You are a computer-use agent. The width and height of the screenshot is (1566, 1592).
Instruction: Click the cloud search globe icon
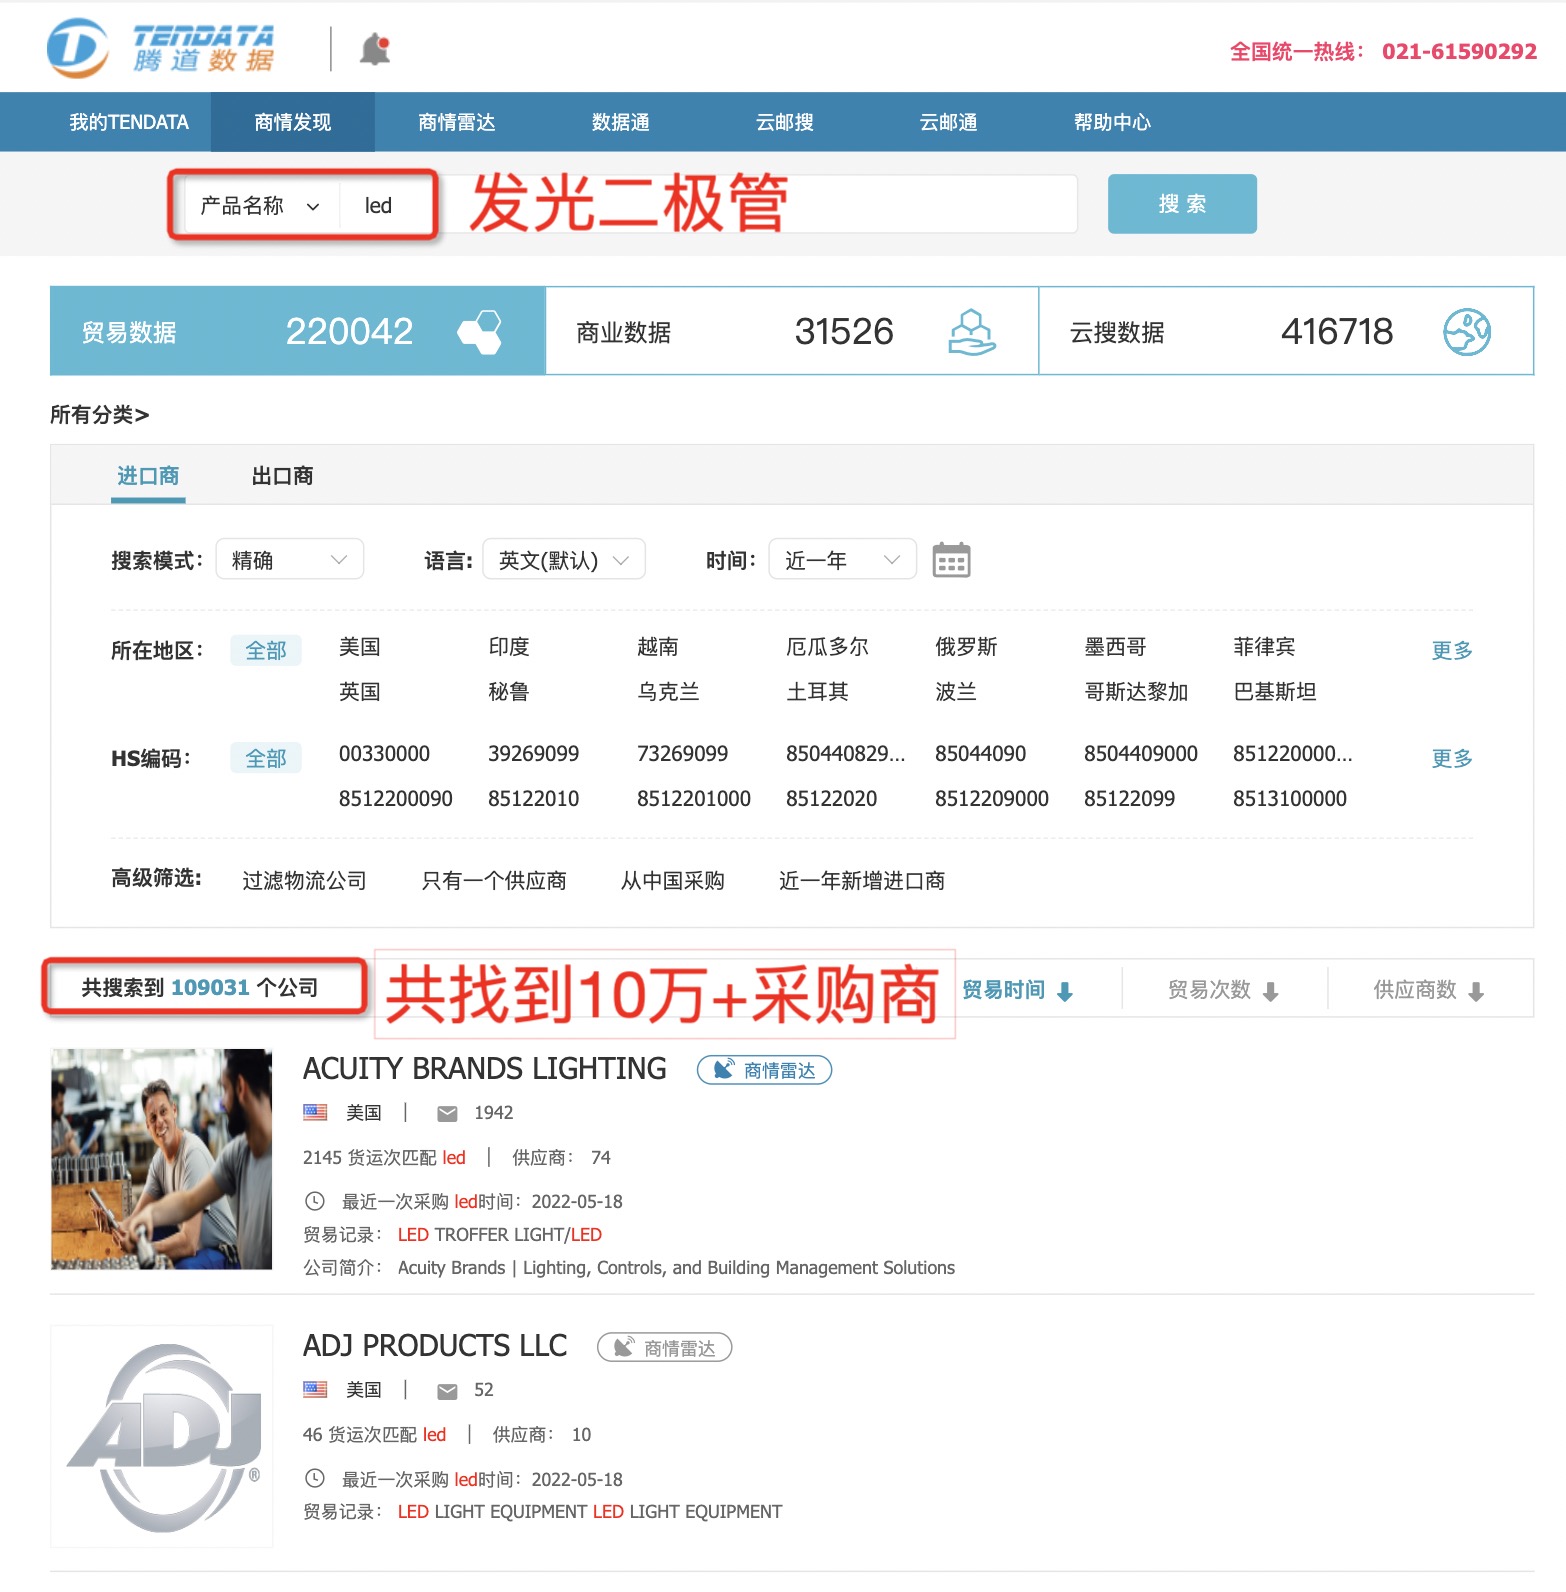(x=1467, y=332)
